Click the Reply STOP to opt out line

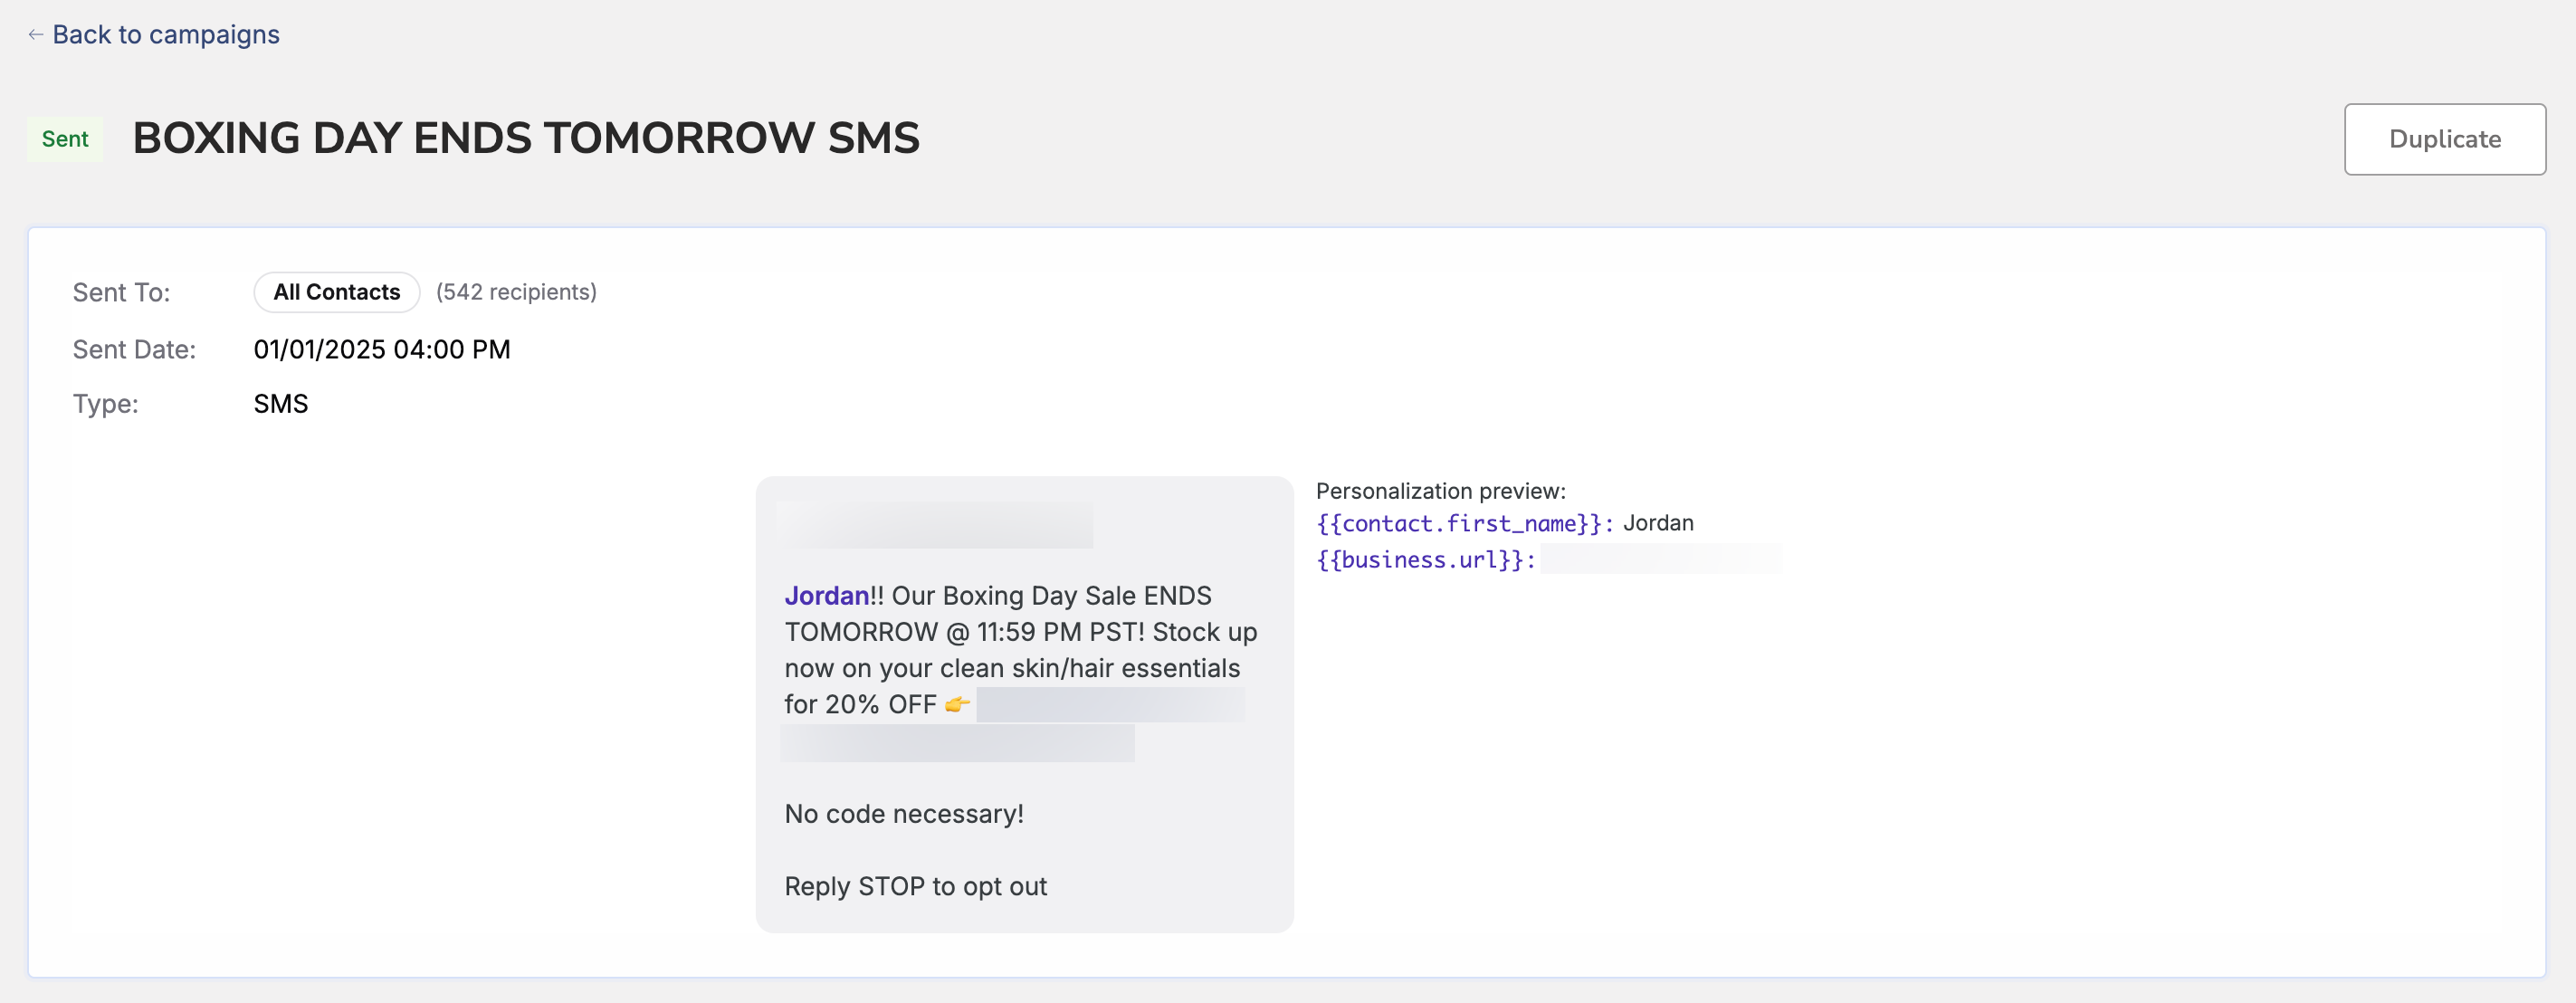(915, 887)
